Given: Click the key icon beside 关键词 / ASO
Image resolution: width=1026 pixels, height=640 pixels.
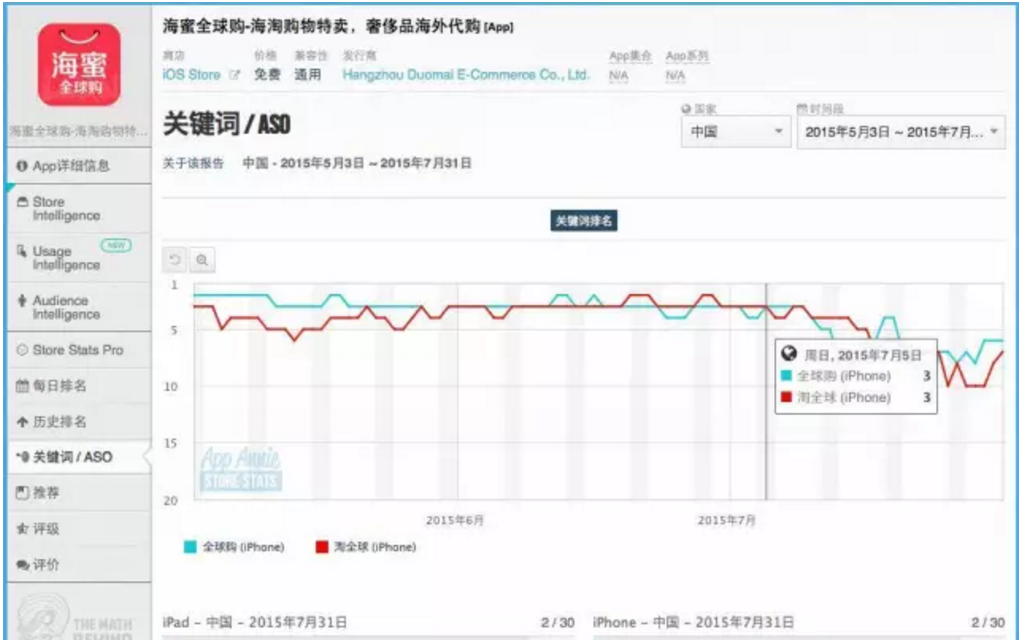Looking at the screenshot, I should [x=23, y=457].
